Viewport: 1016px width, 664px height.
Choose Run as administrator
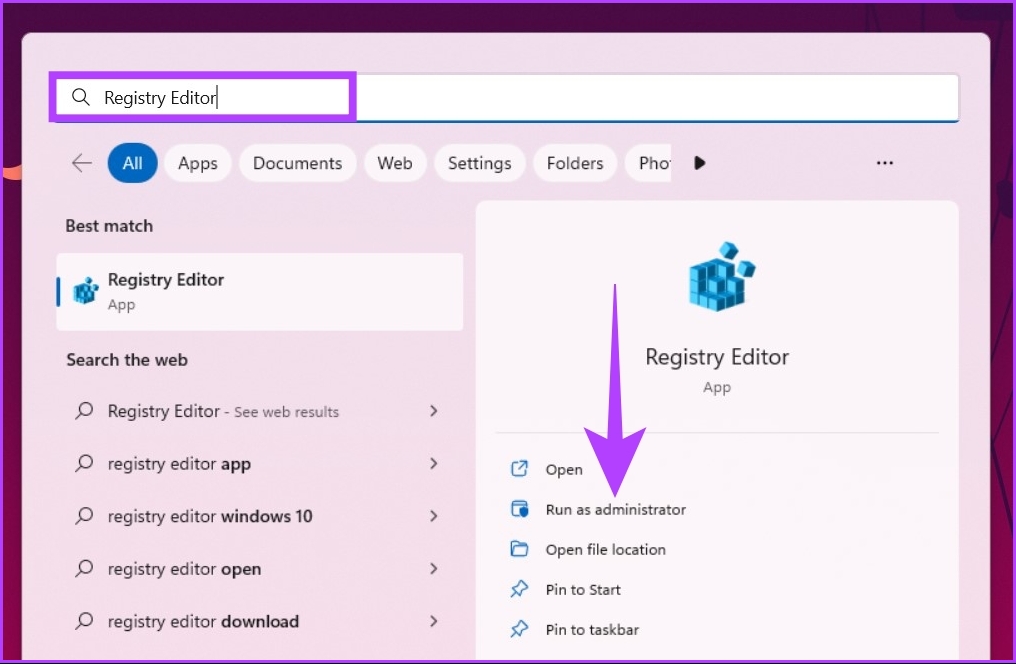[x=616, y=509]
